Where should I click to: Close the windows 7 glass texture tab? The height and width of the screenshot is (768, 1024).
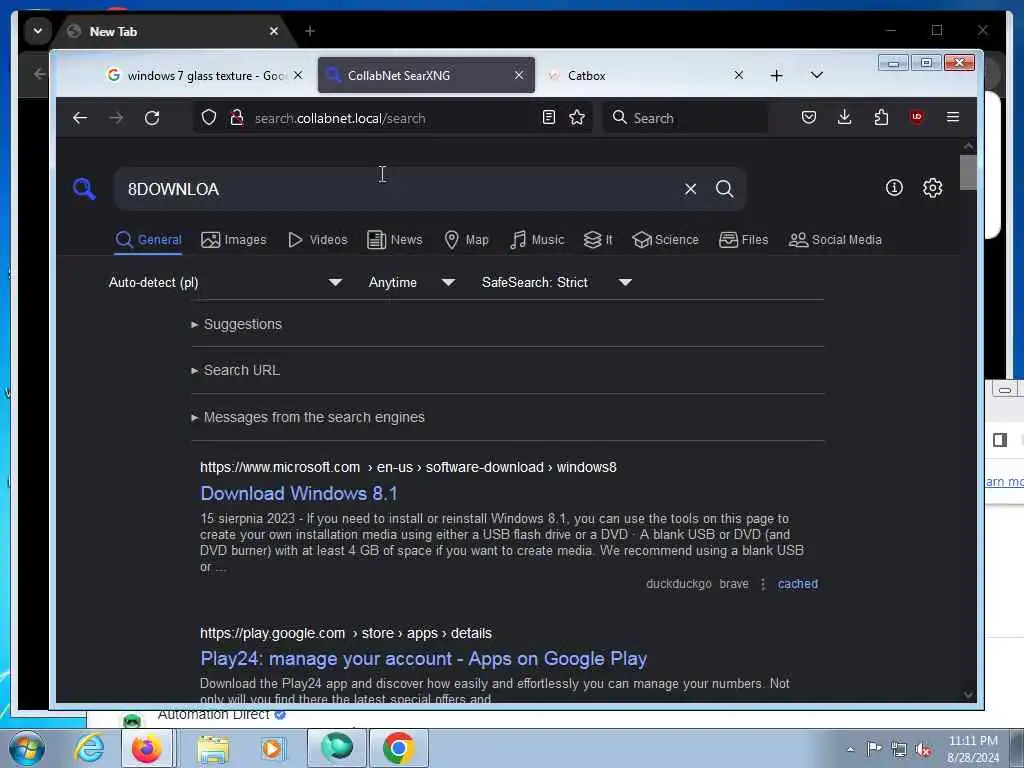[x=298, y=75]
